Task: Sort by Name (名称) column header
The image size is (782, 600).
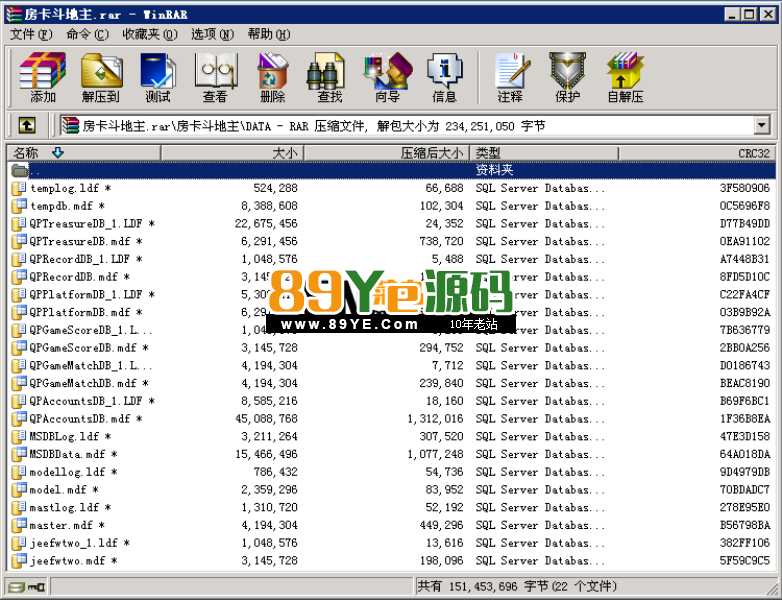Action: pos(84,153)
